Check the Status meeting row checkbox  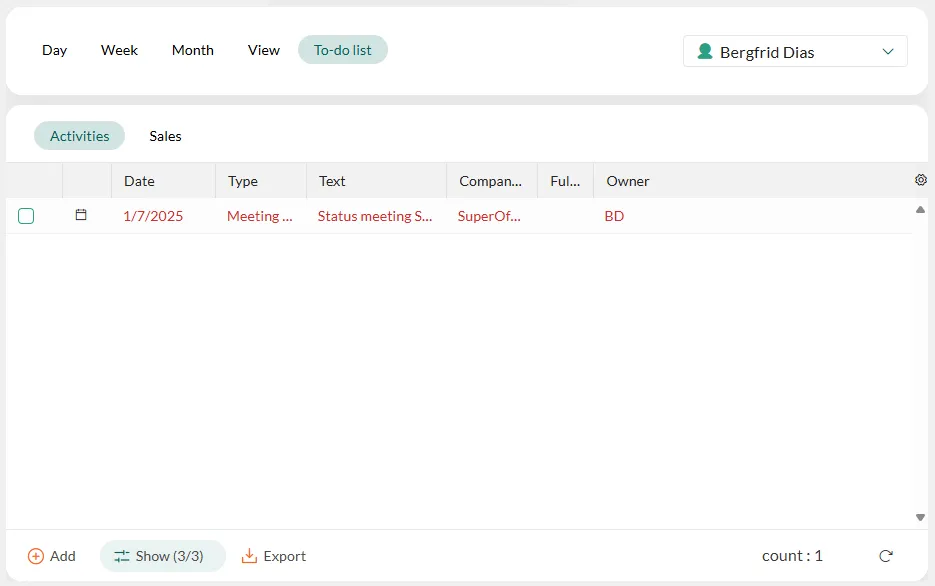(x=26, y=216)
